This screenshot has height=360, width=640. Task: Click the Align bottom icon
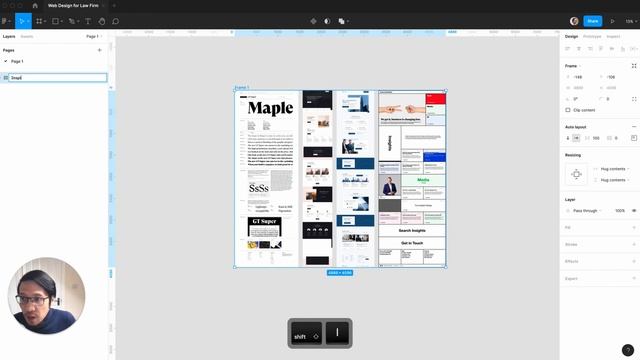(623, 49)
